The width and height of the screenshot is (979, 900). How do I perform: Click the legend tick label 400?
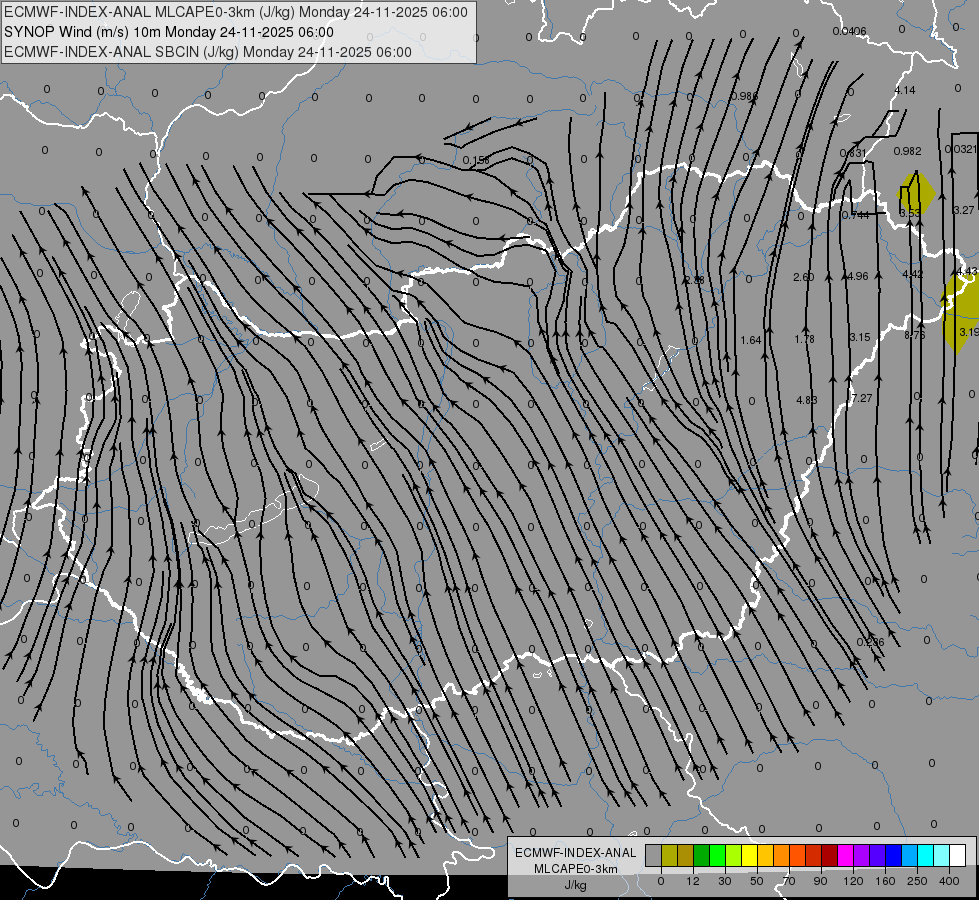coord(949,881)
